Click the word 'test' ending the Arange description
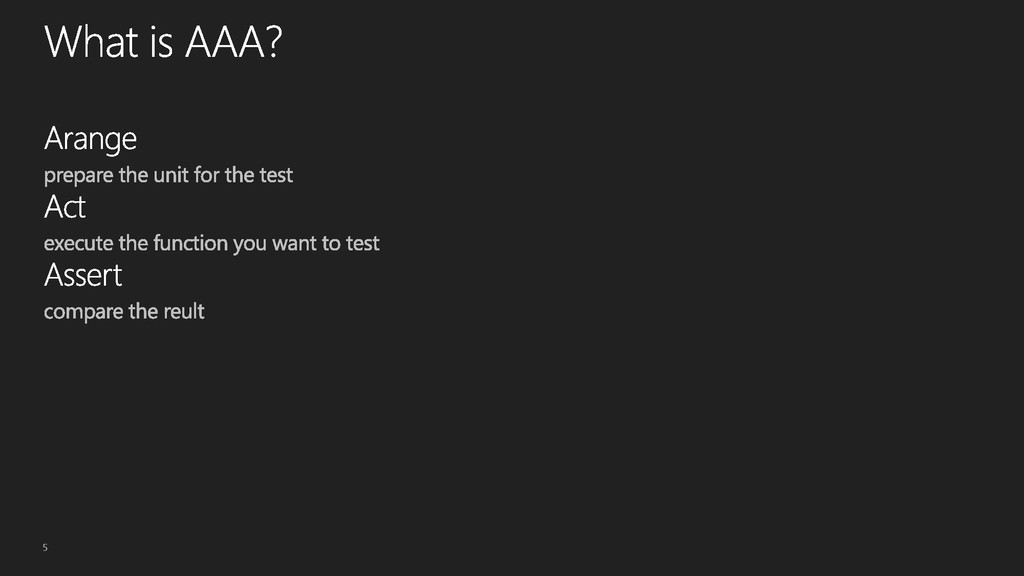Image resolution: width=1024 pixels, height=576 pixels. click(276, 175)
